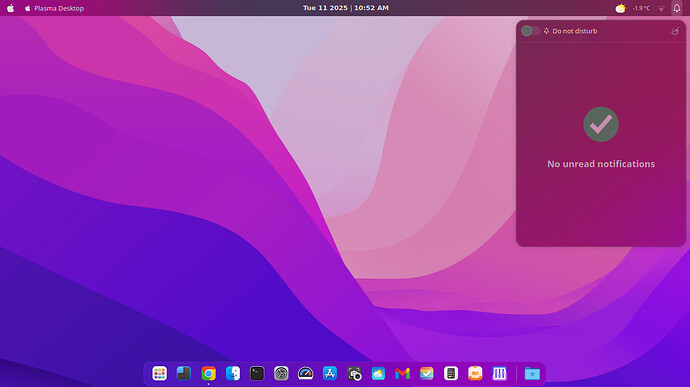
Task: Open the starred folder in dock
Action: click(532, 373)
